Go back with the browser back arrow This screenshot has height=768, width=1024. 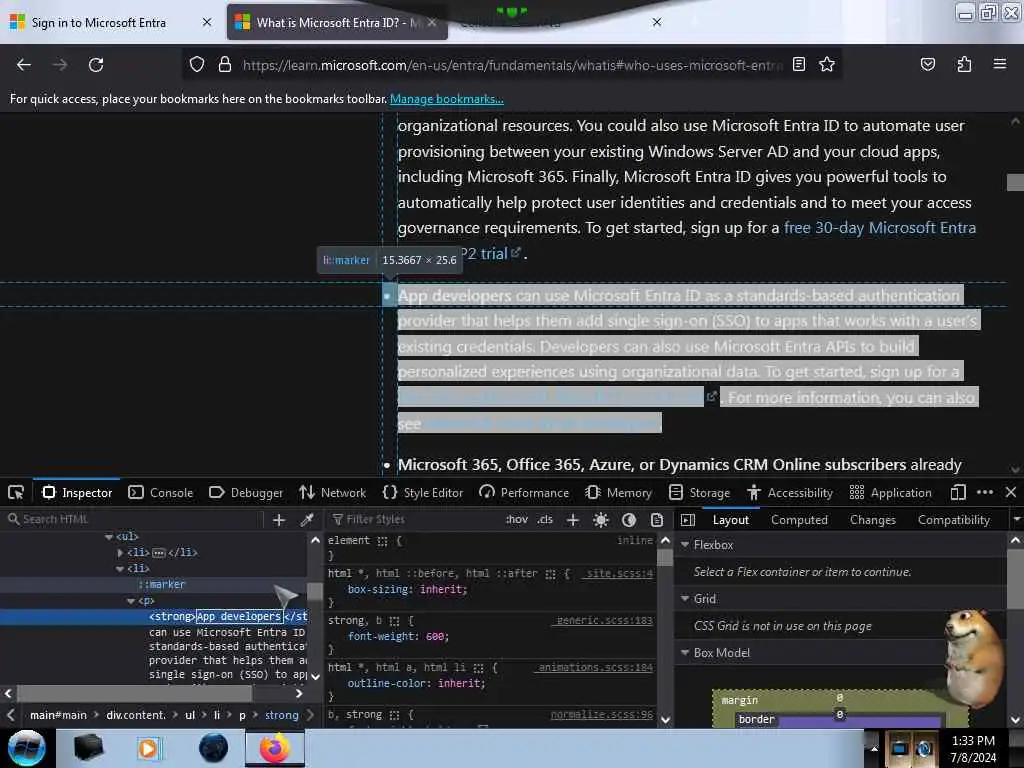coord(24,65)
